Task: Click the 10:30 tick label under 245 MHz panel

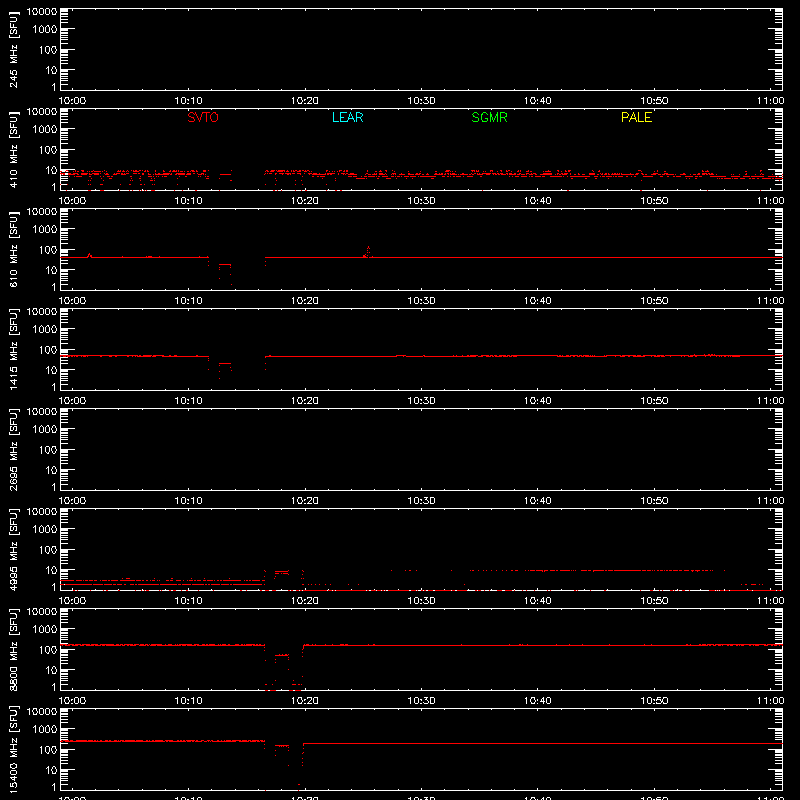Action: pos(421,101)
